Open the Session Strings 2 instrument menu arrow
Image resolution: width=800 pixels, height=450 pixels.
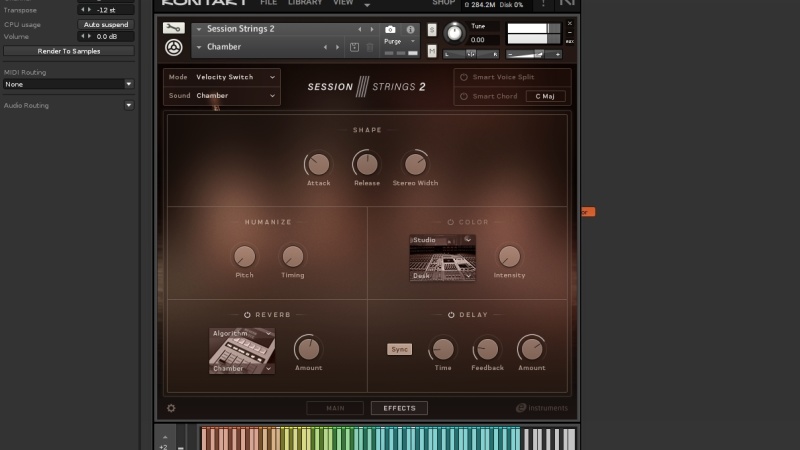(199, 30)
